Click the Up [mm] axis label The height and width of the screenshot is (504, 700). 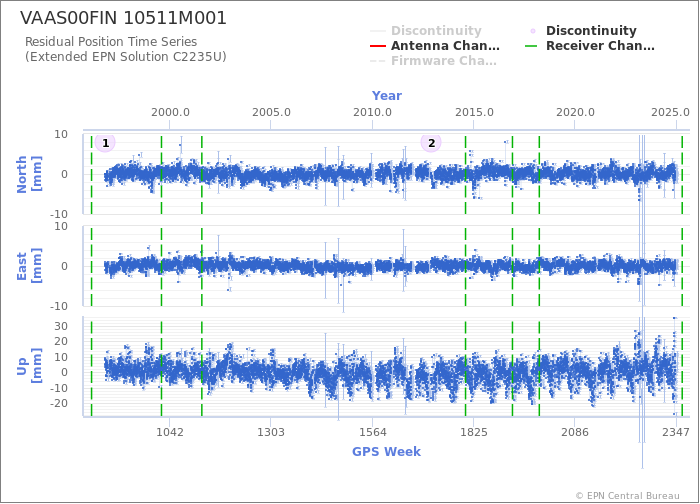(29, 367)
